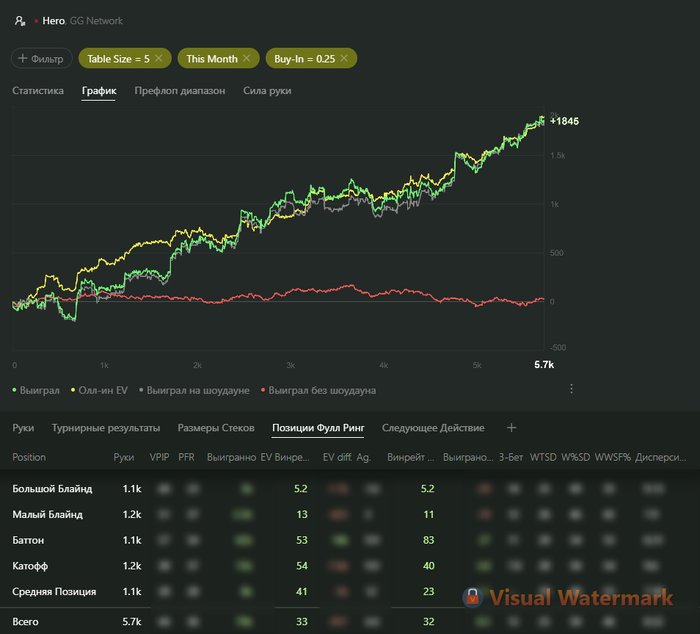Toggle the Олл-ин EV yellow line legend
This screenshot has height=634, width=700.
tap(99, 390)
